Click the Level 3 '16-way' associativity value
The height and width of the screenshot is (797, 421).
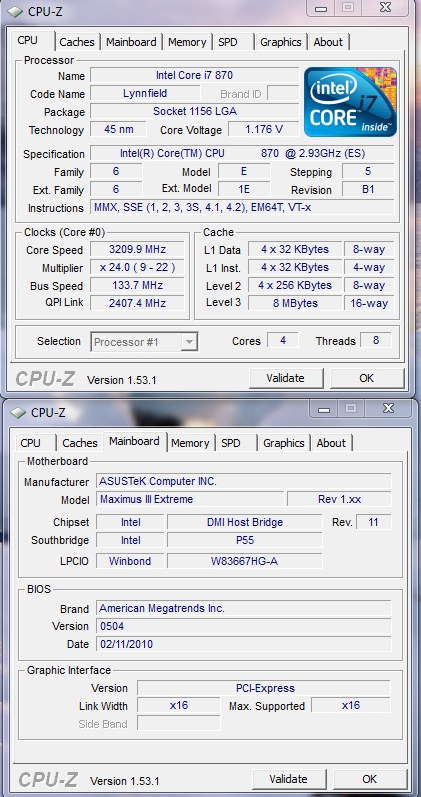point(369,303)
